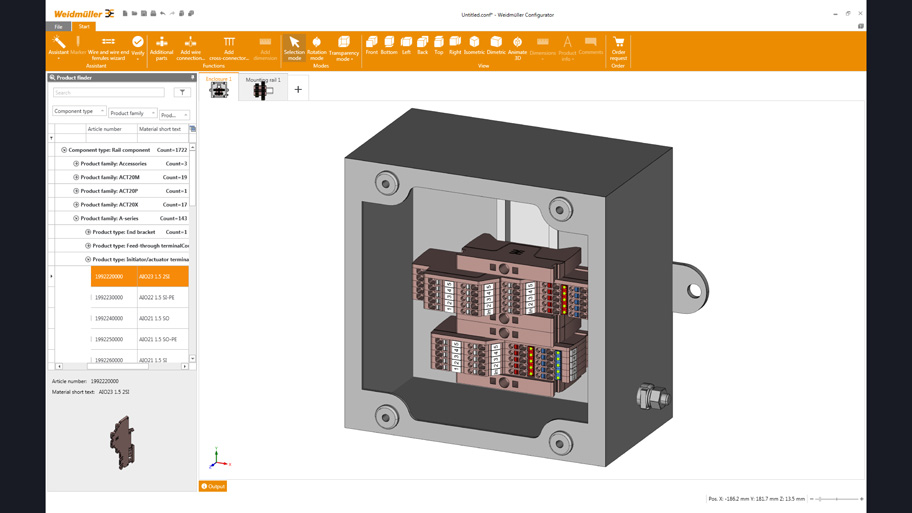Expand Product family: ACT20M group
Screen dimensions: 912x513
click(x=76, y=177)
